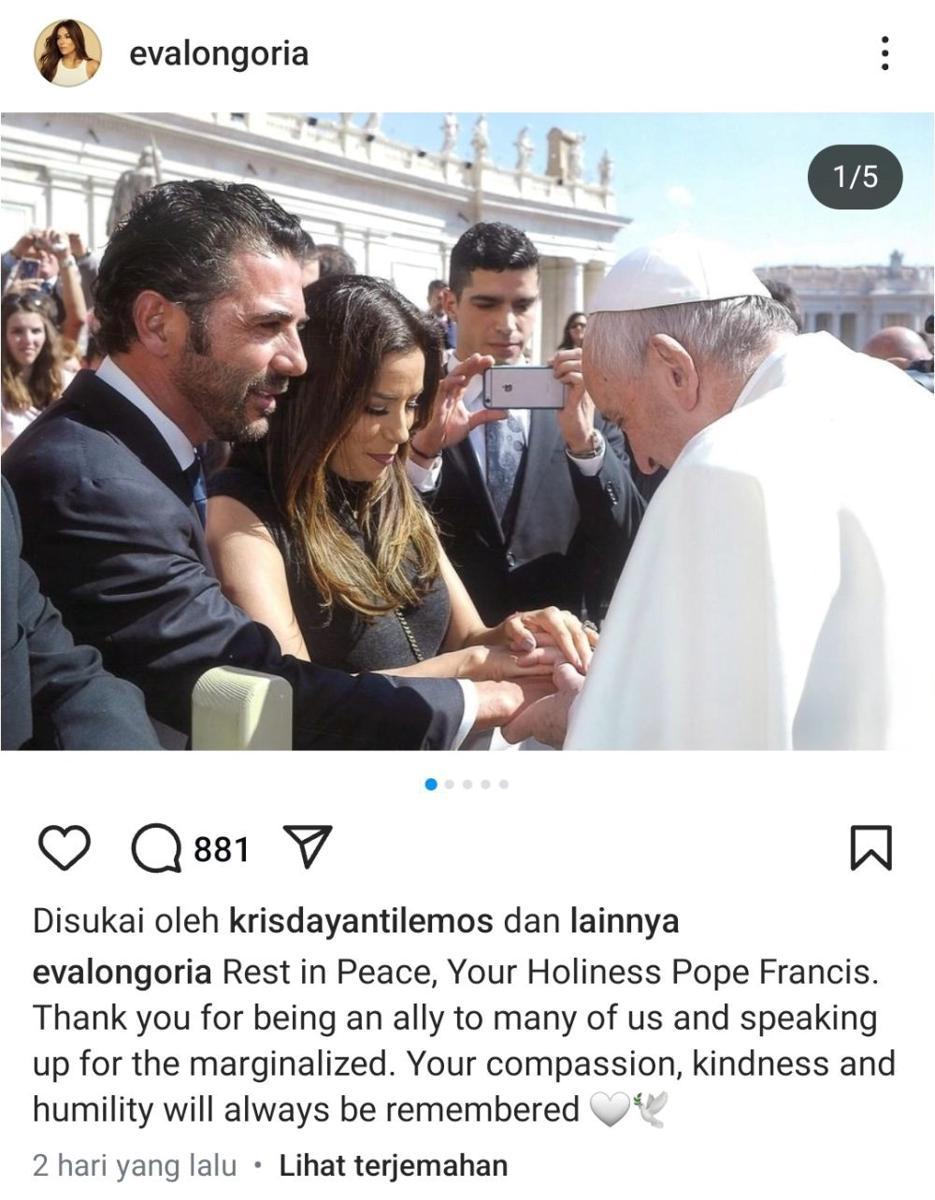The image size is (935, 1200).
Task: Jump to the third carousel dot
Action: 467,784
